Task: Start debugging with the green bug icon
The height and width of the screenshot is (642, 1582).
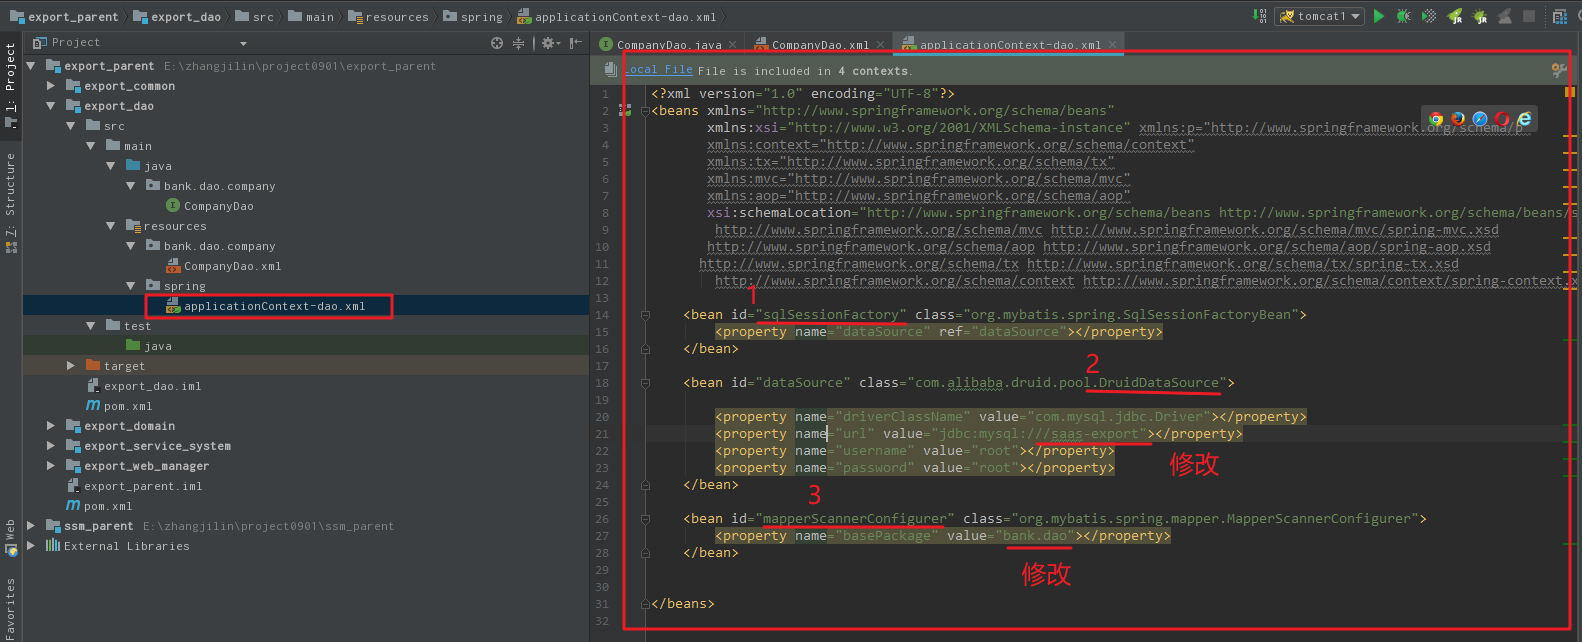Action: click(x=1404, y=16)
